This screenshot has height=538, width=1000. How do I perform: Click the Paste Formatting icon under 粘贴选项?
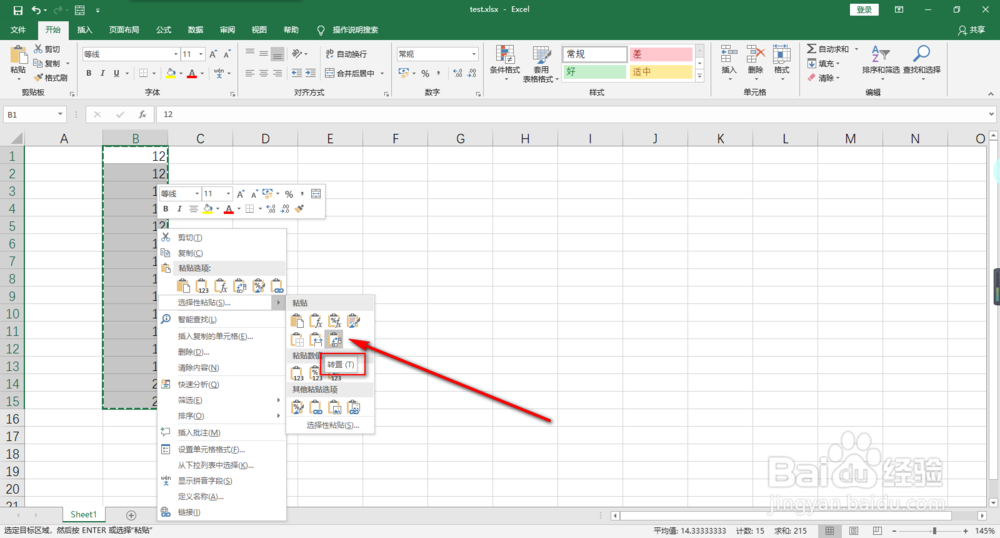pos(258,286)
